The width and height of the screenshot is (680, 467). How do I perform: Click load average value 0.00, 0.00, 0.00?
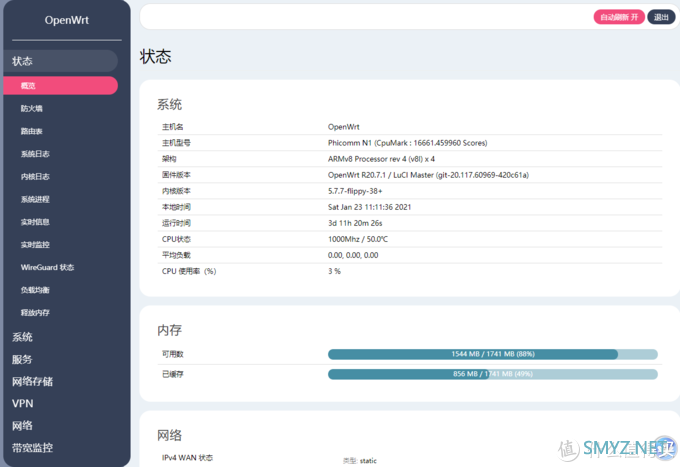click(353, 255)
